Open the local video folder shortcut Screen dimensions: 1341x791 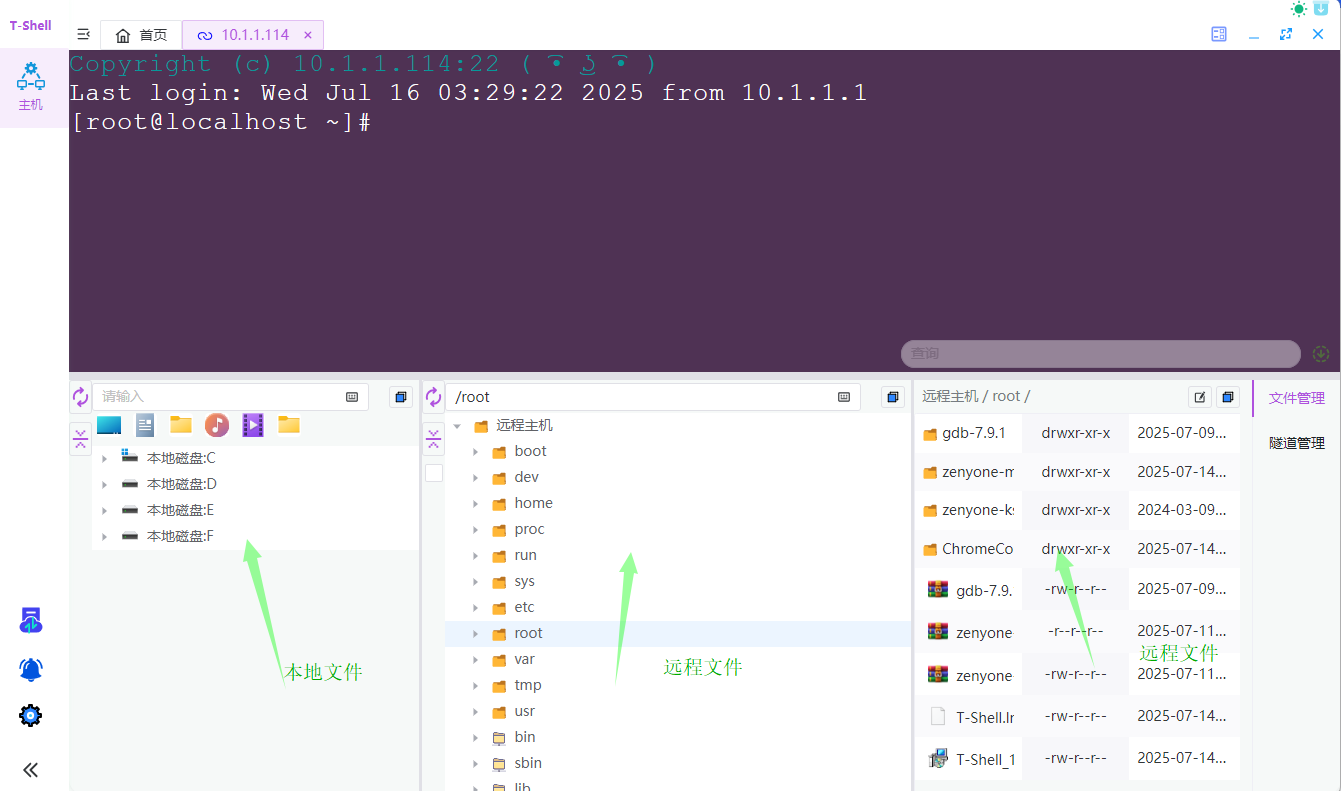point(253,425)
